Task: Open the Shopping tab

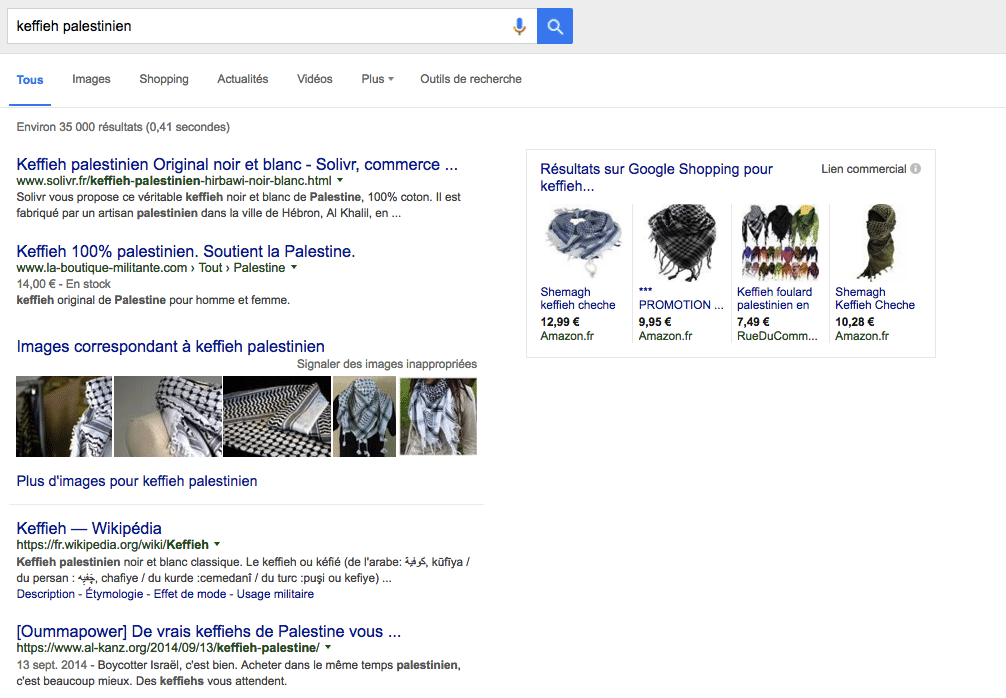Action: click(164, 79)
